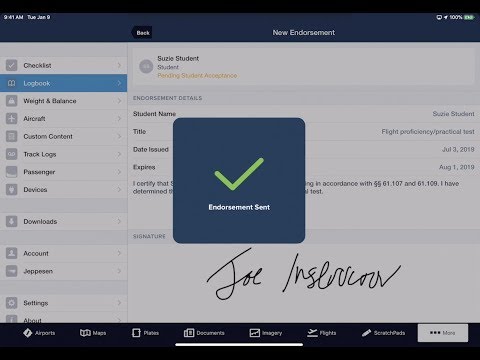Screen dimensions: 480x360
Task: Tap the New Endorsement header title
Action: click(304, 33)
